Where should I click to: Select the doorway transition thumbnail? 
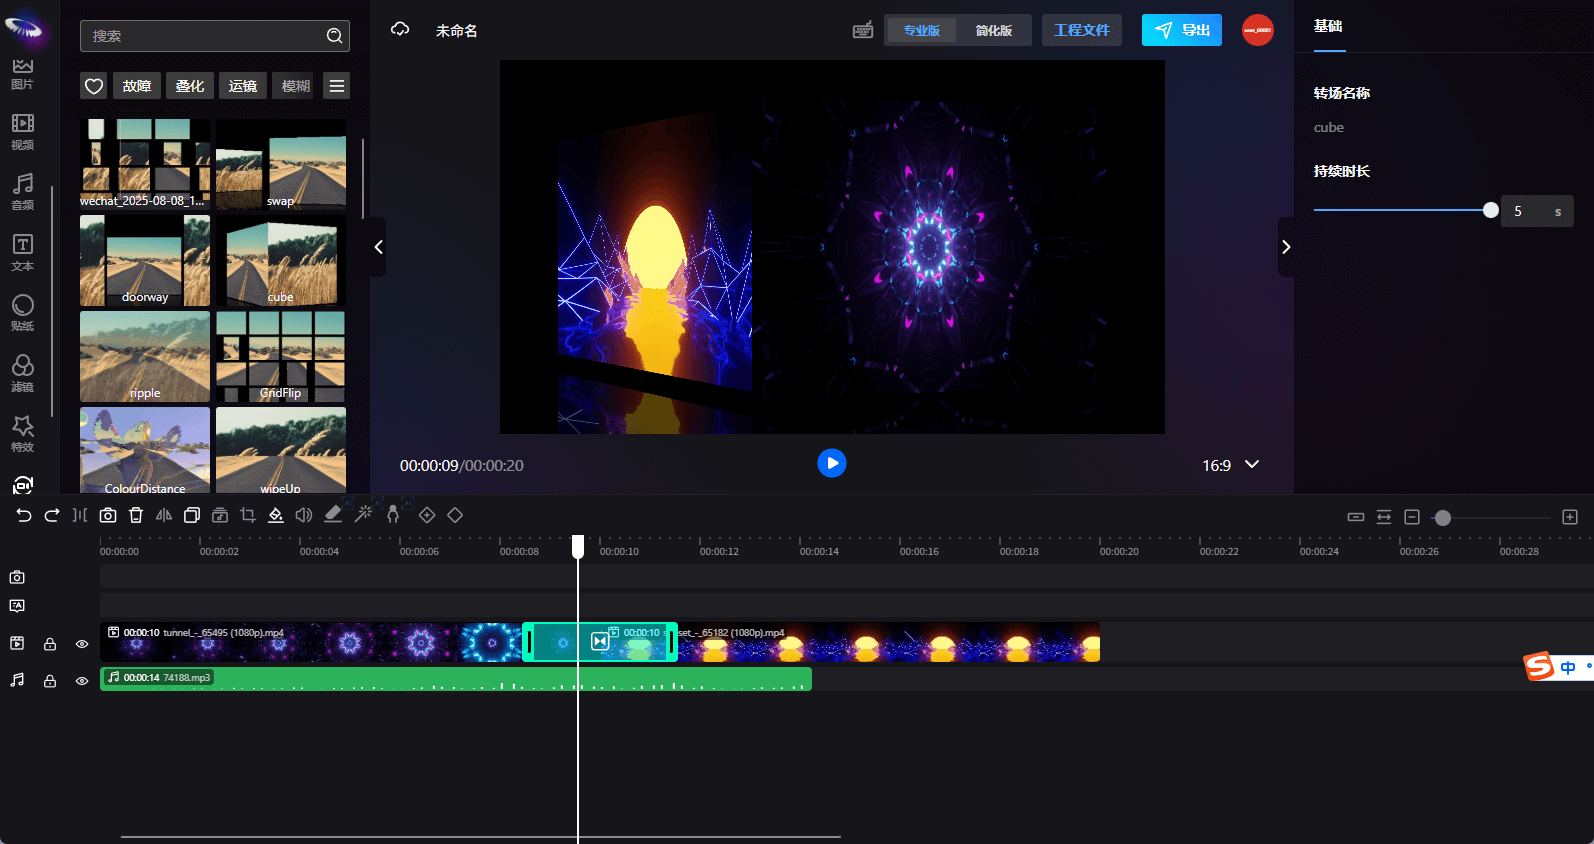[x=145, y=260]
